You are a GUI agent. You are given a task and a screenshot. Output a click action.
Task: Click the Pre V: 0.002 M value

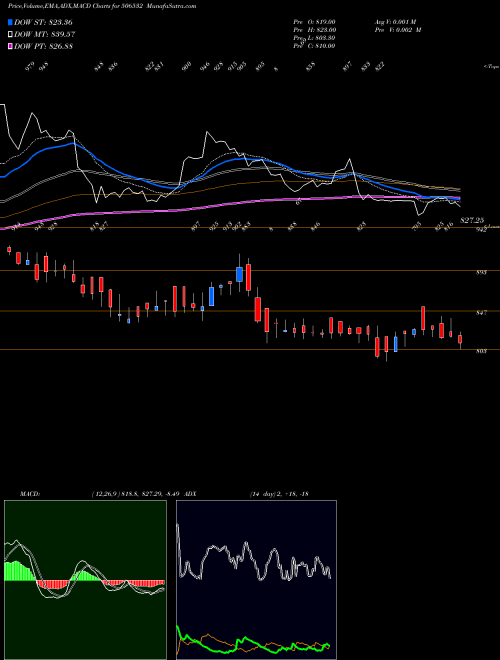398,30
